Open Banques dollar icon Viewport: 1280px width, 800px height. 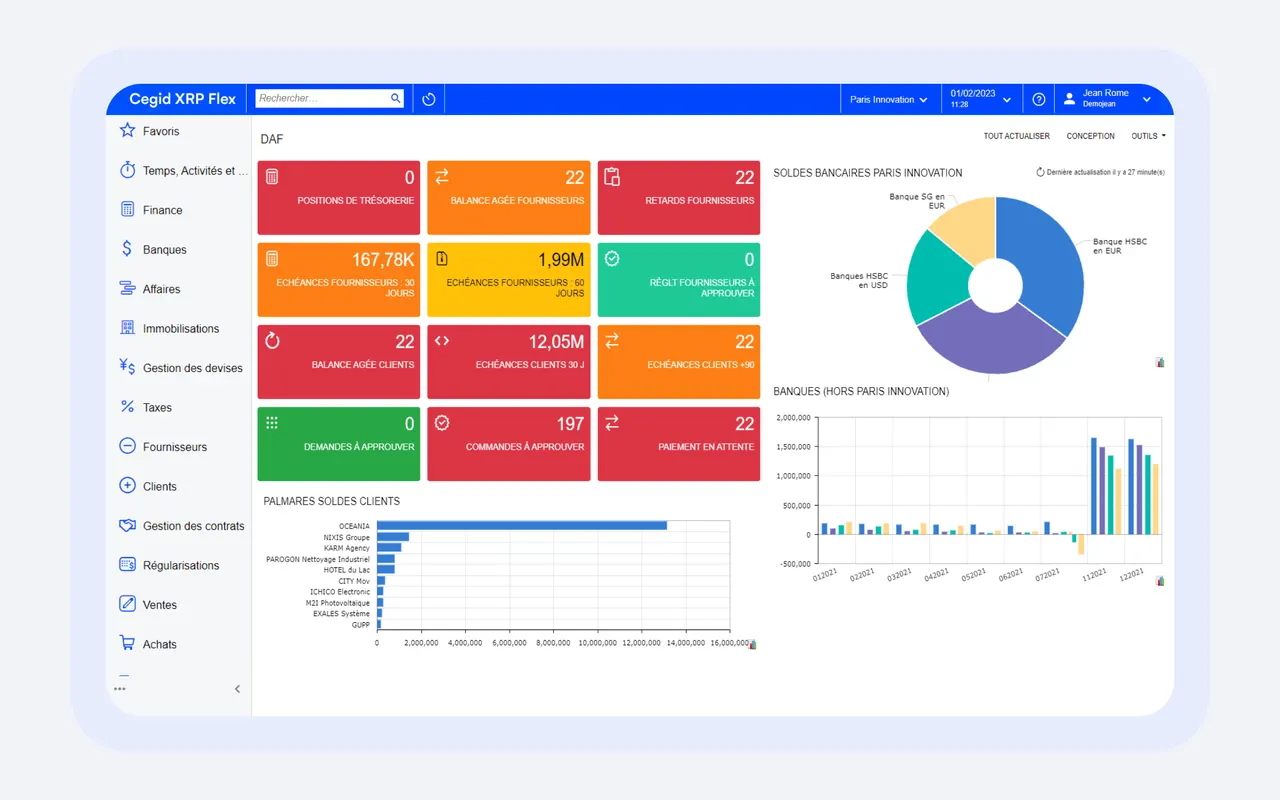[x=127, y=249]
